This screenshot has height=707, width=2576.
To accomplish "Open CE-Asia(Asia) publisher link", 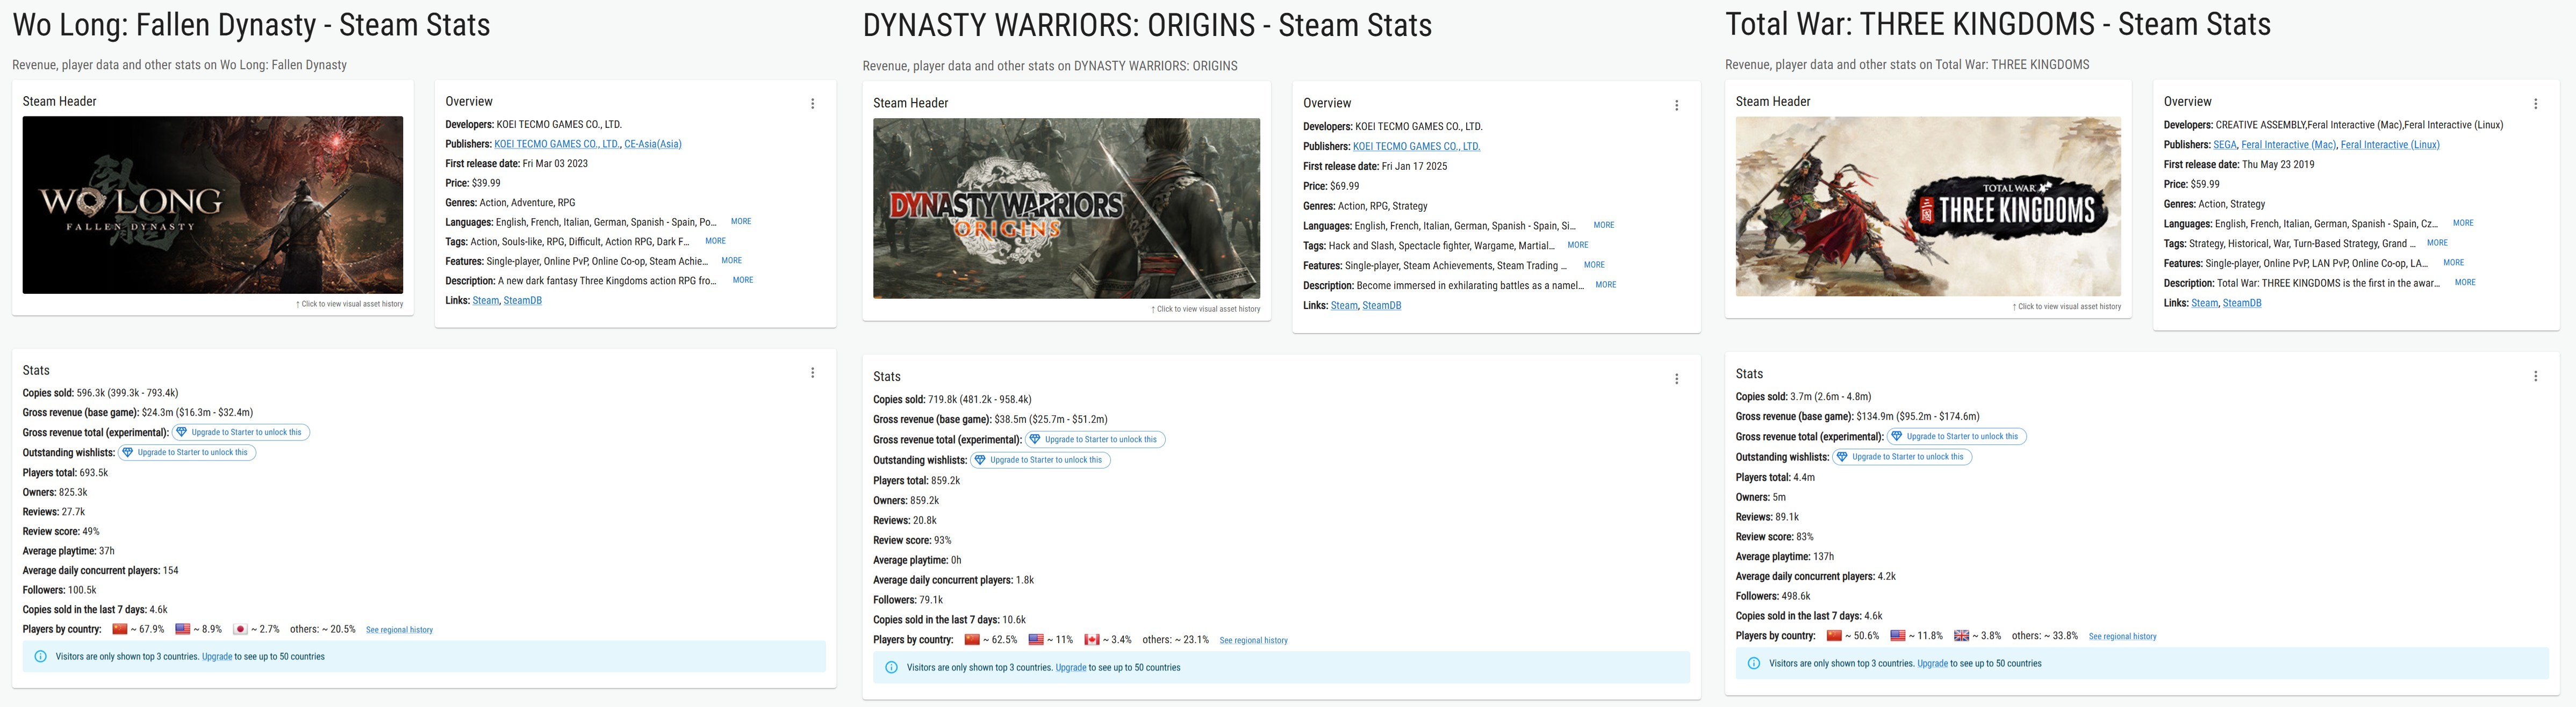I will pyautogui.click(x=653, y=144).
